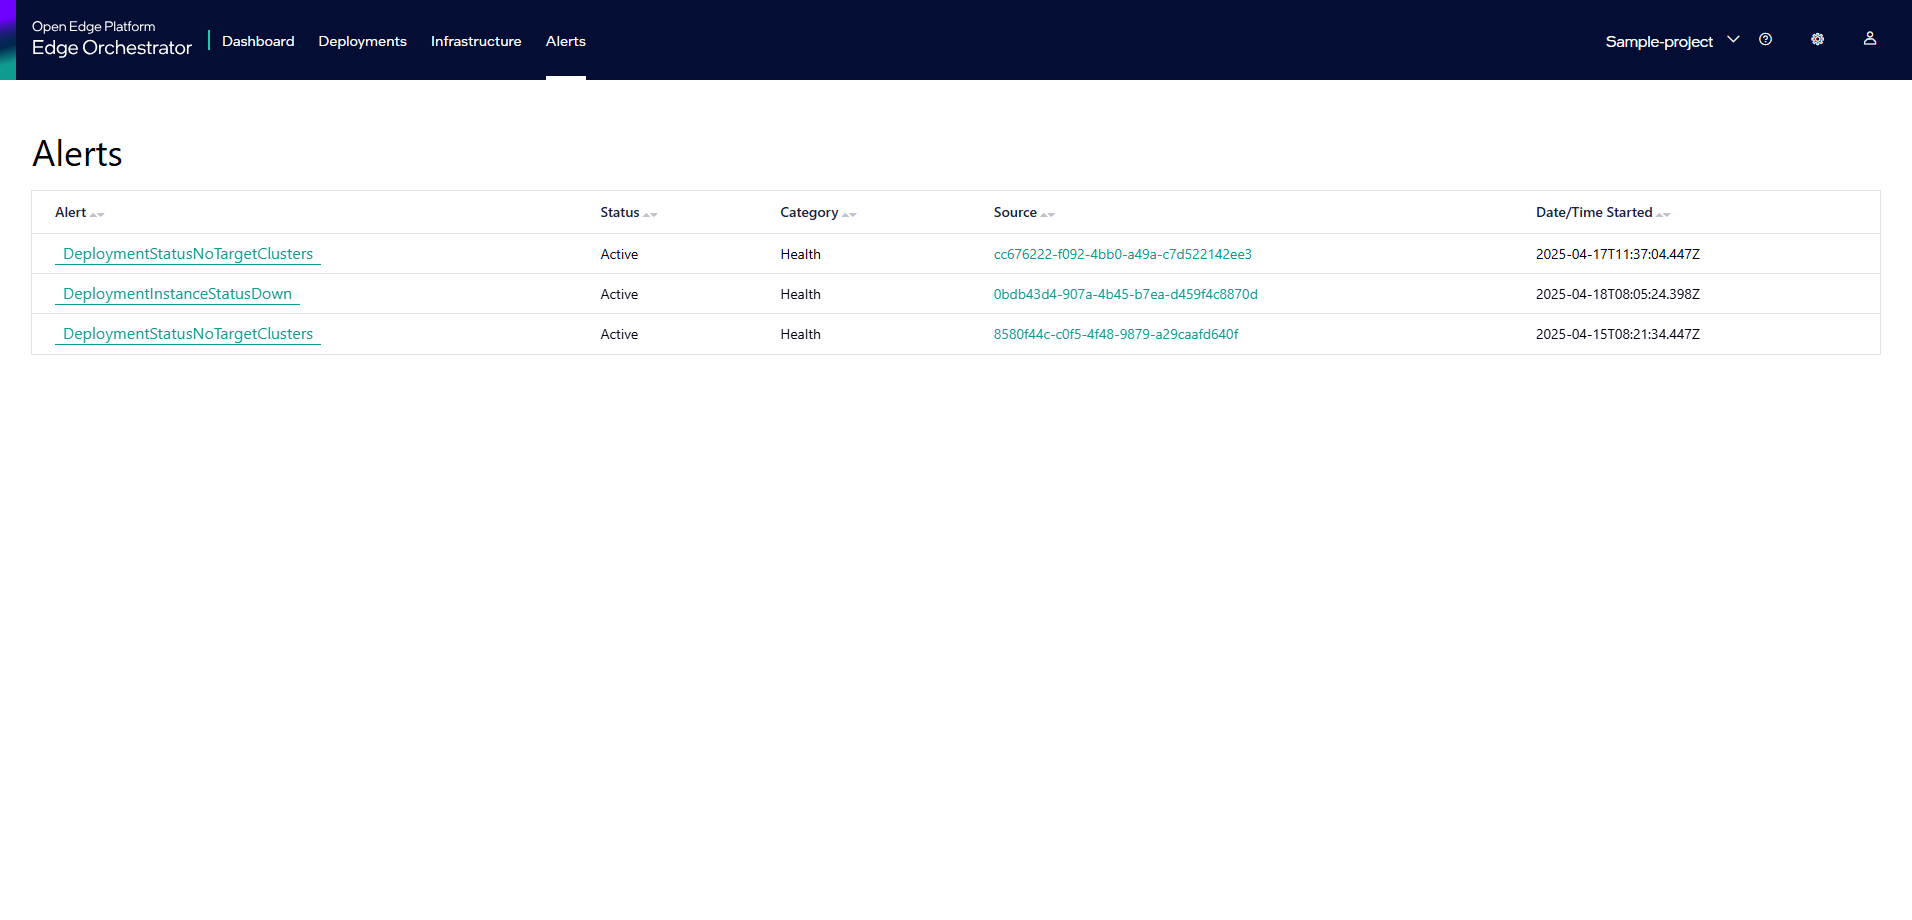The width and height of the screenshot is (1912, 920).
Task: Sort the Alert column ascending
Action: (x=93, y=213)
